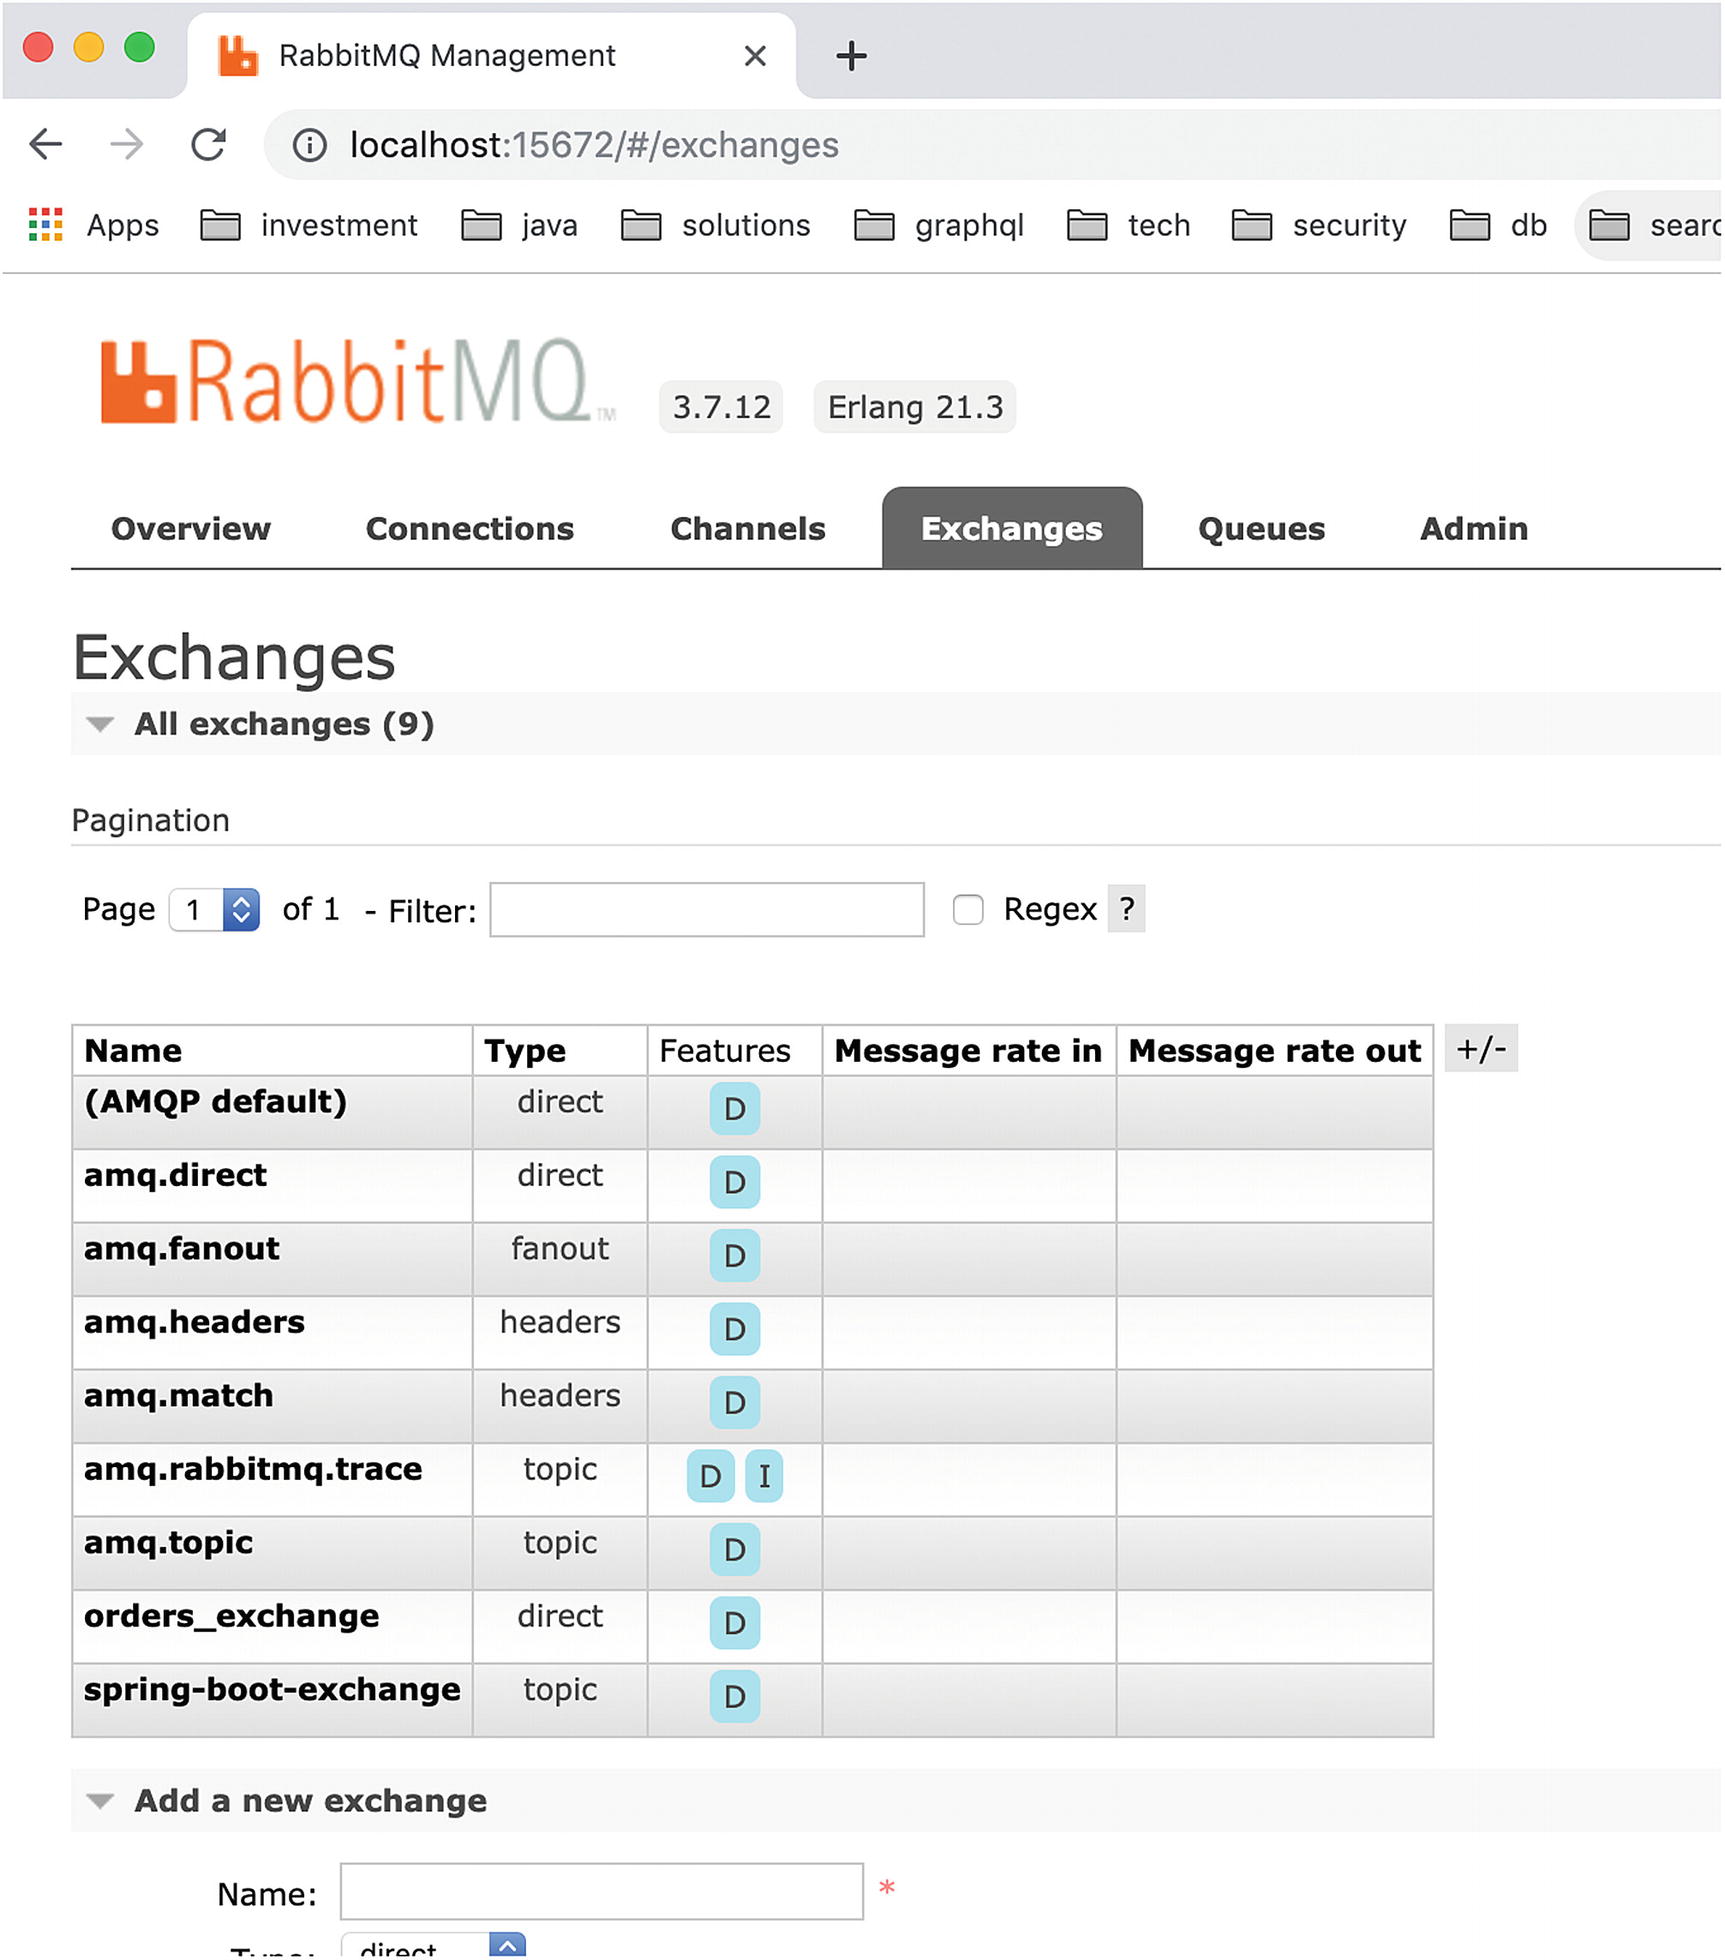Viewport: 1725px width, 1960px height.
Task: Click the D feature badge for amq.fanout
Action: (734, 1255)
